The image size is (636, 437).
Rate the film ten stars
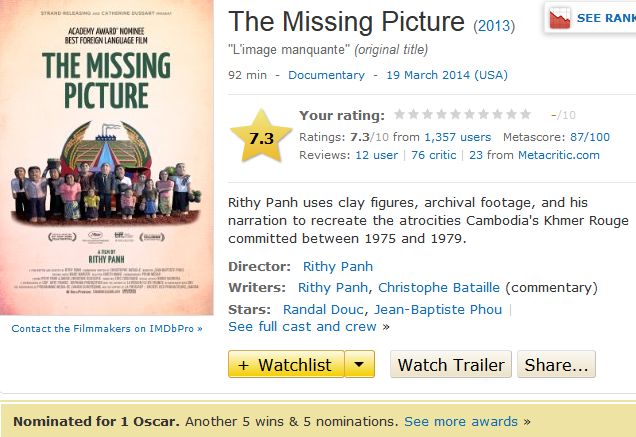coord(526,115)
